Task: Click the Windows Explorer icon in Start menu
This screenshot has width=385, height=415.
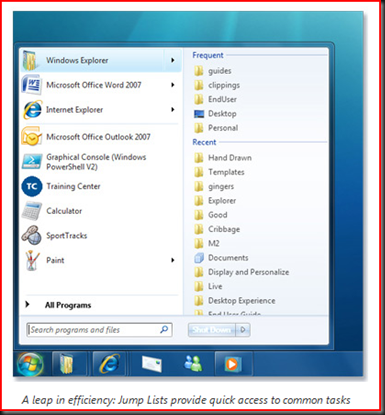Action: 30,60
